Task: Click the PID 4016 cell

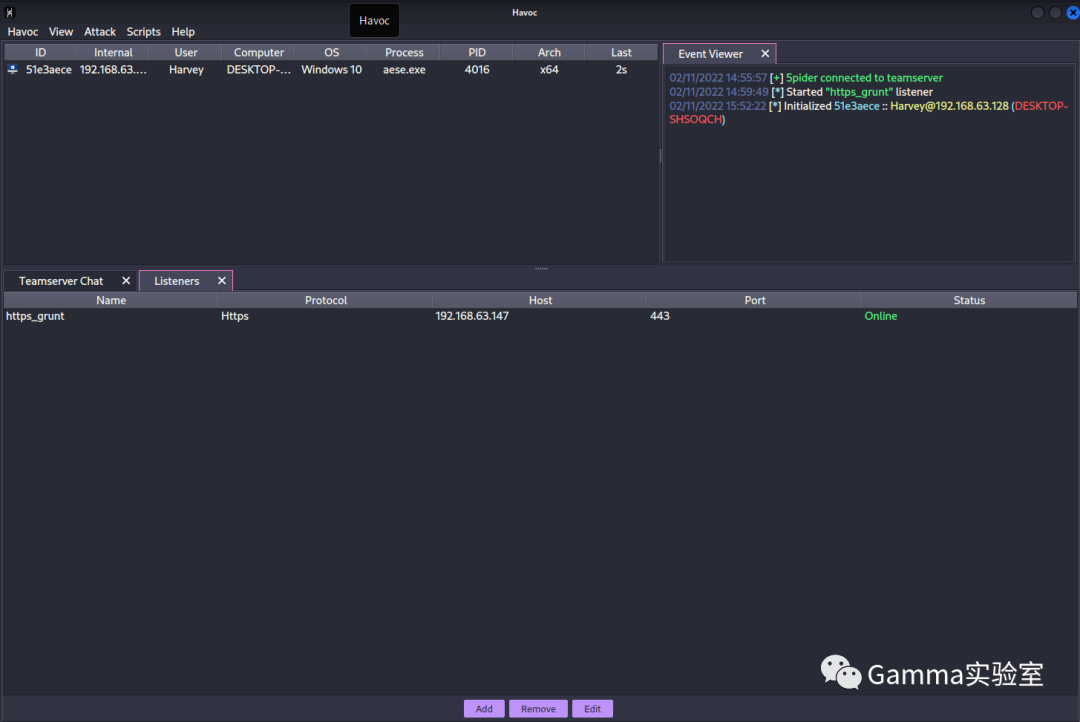Action: [x=477, y=70]
